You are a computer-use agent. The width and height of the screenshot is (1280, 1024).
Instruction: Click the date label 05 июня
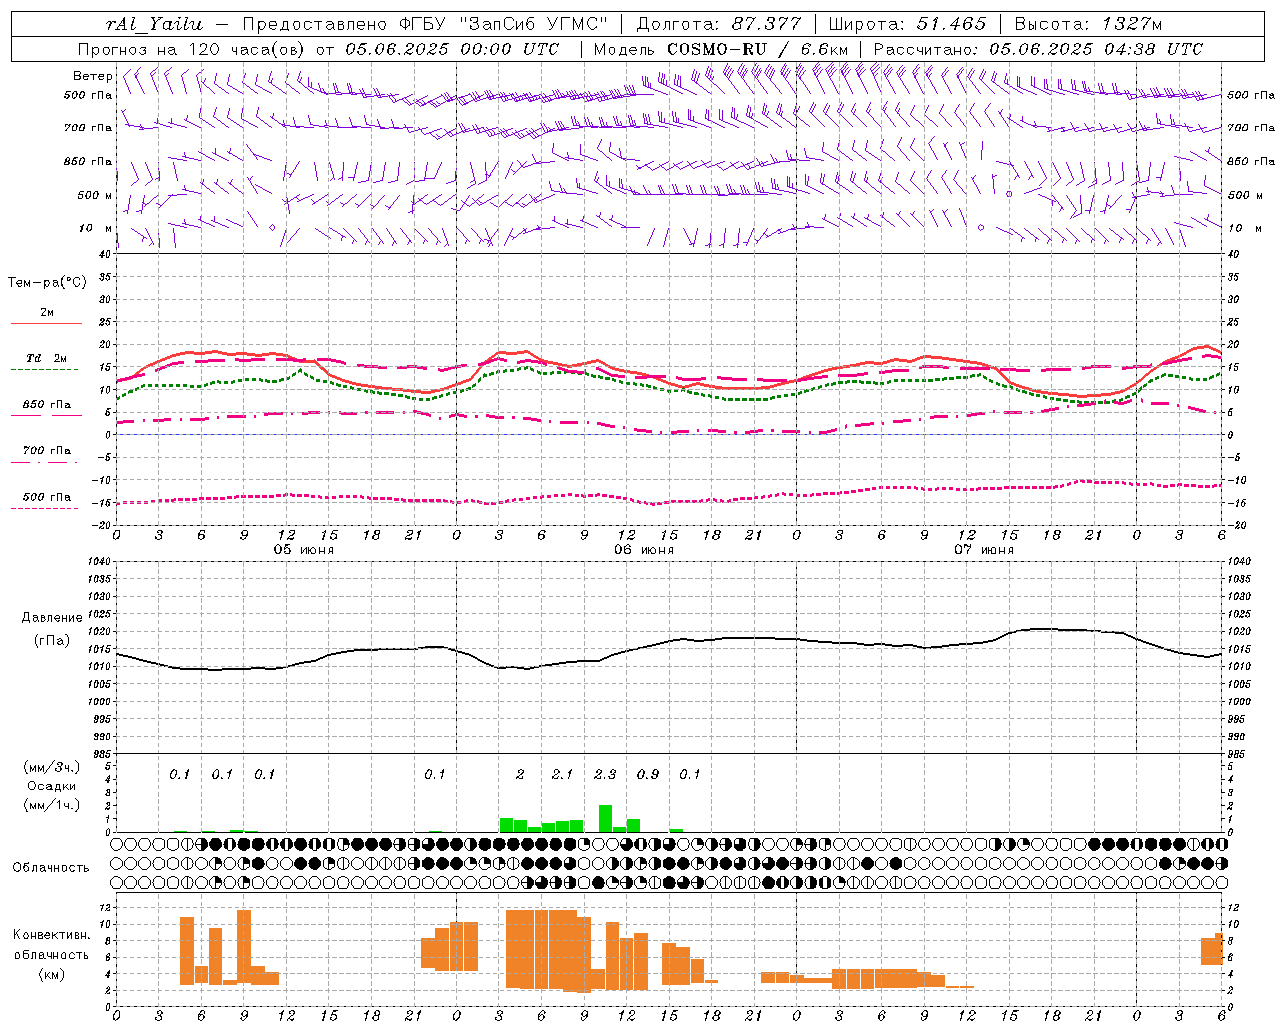coord(304,550)
